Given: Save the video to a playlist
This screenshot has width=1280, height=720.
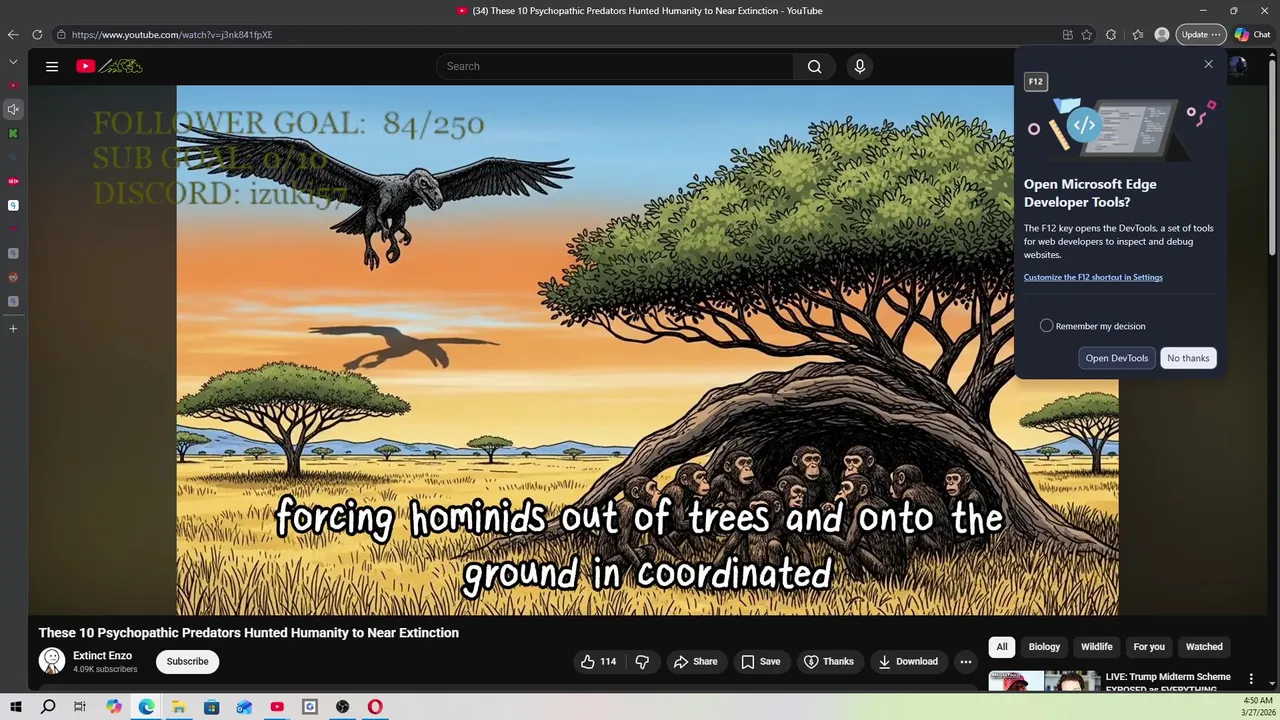Looking at the screenshot, I should (x=760, y=662).
